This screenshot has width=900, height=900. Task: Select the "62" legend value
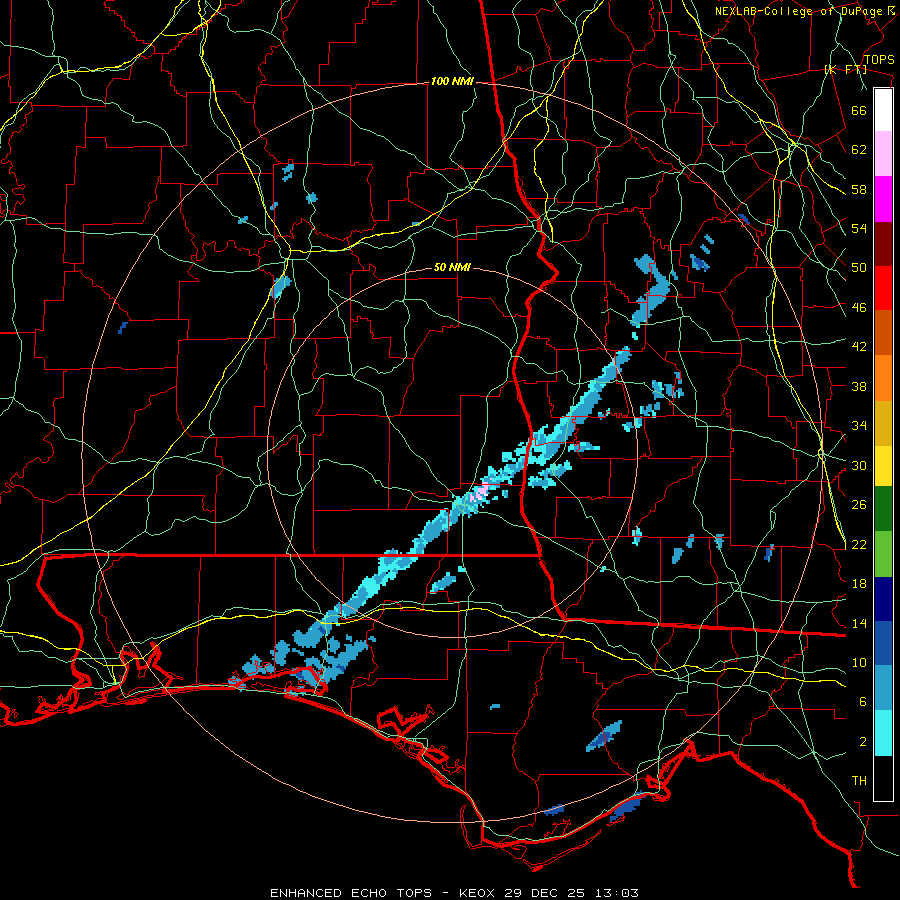859,150
